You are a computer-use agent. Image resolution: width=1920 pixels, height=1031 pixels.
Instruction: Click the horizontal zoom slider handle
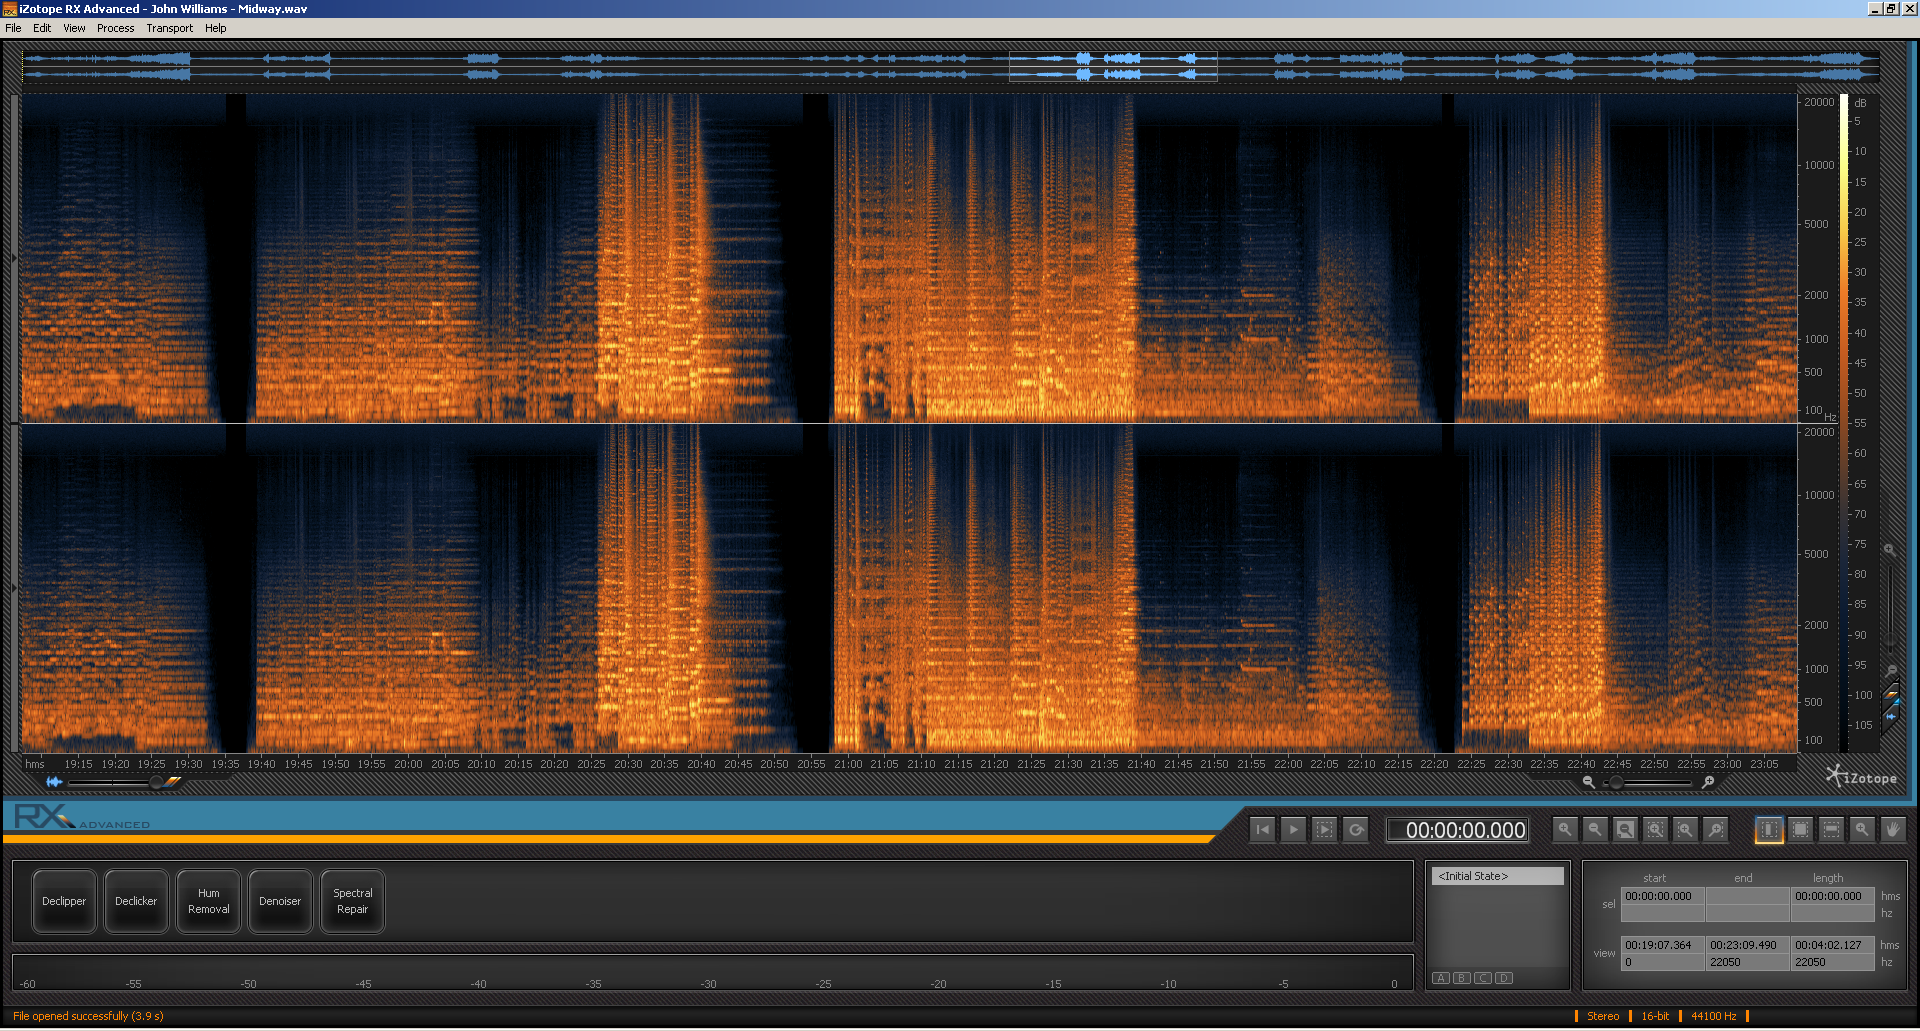1616,782
